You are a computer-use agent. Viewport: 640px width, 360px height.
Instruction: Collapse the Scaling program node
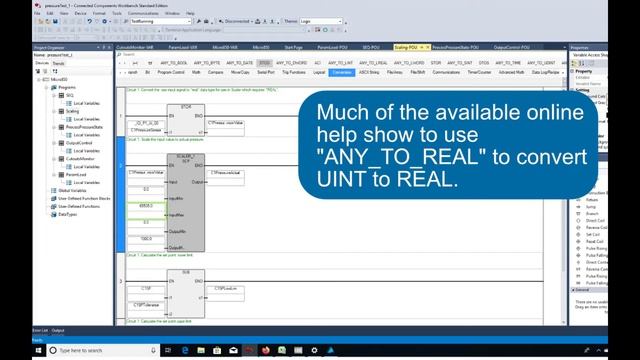coord(54,111)
